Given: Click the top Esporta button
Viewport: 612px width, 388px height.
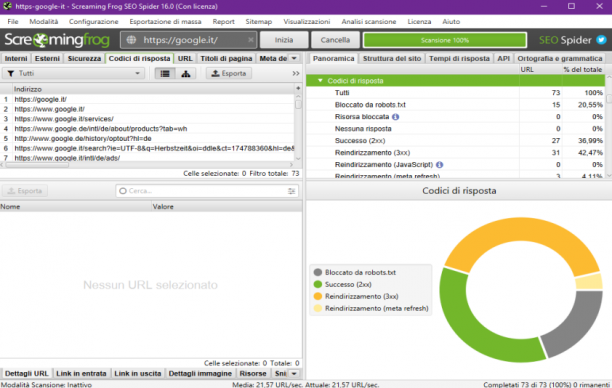Looking at the screenshot, I should click(229, 73).
